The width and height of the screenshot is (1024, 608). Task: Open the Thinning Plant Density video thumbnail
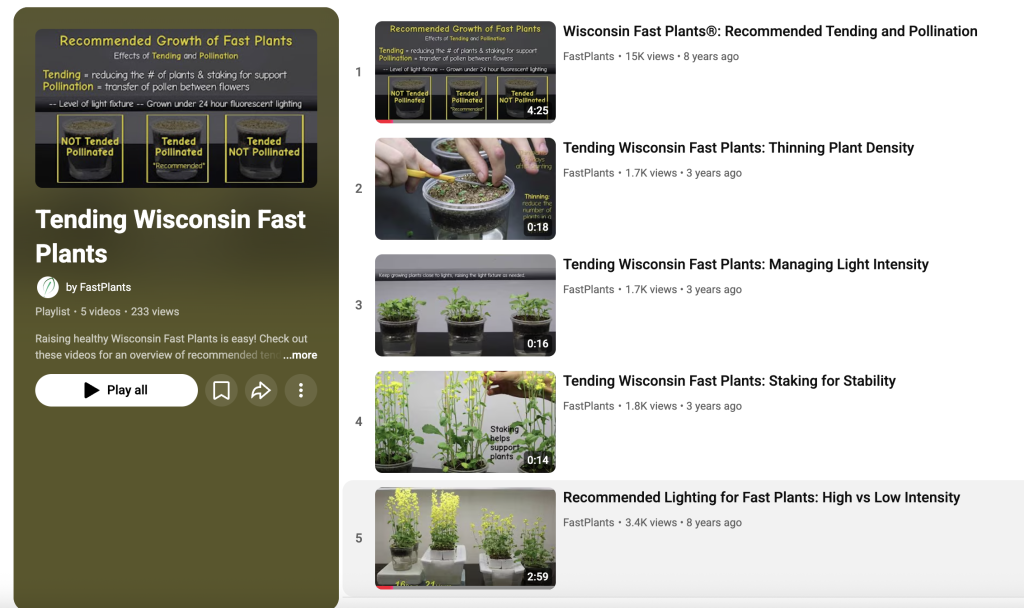coord(465,189)
